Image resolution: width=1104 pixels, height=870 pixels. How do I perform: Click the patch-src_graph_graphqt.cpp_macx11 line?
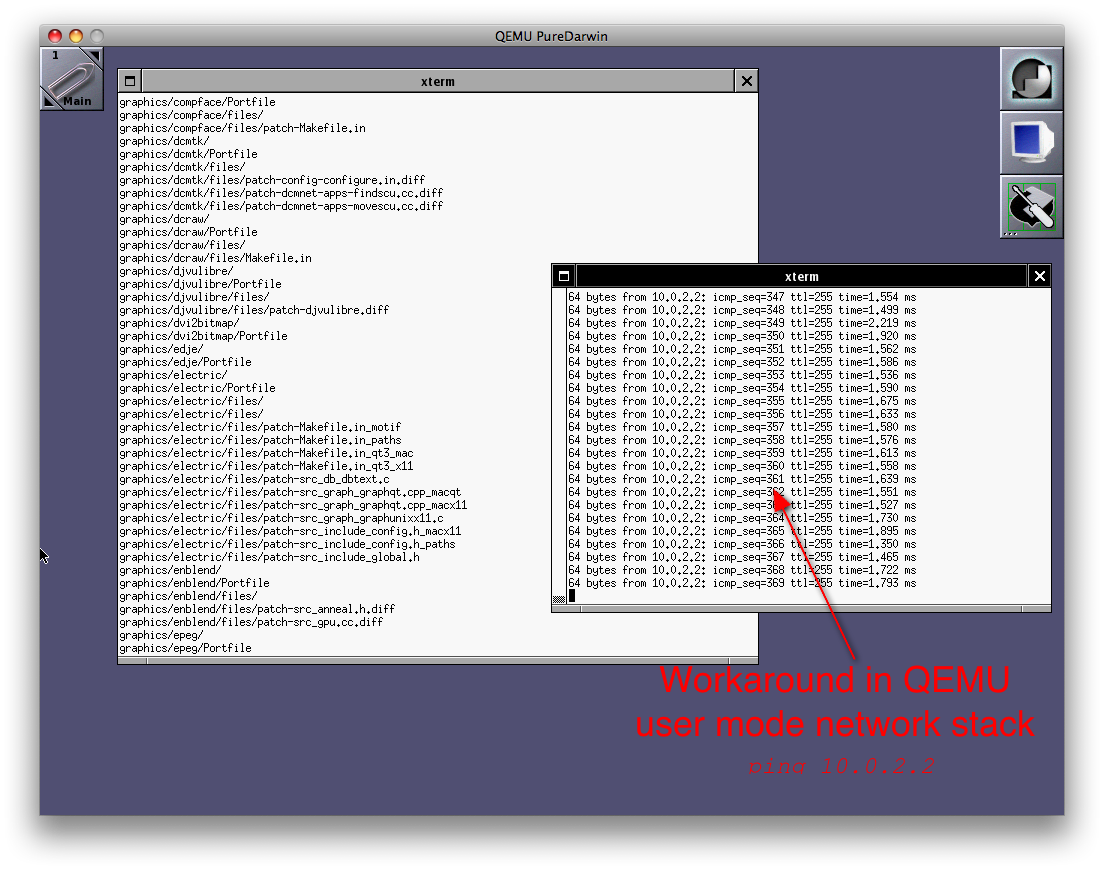point(293,505)
